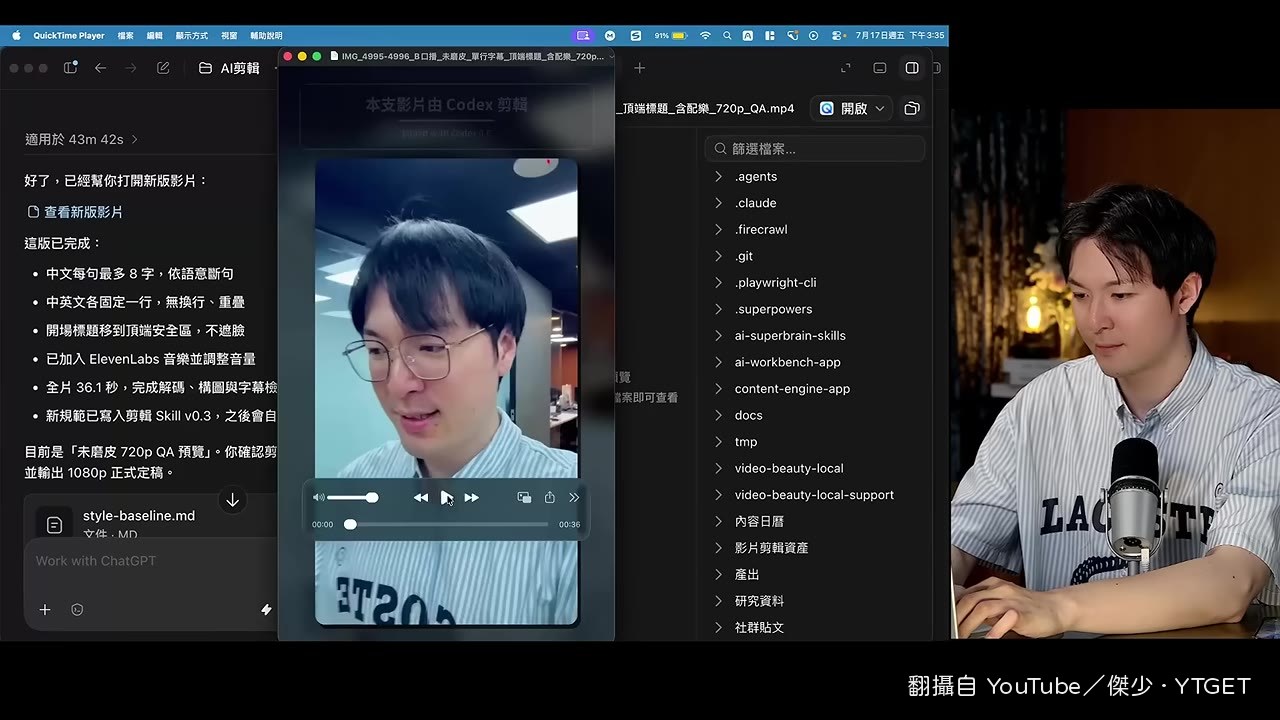Add attachment with plus icon in composer
Viewport: 1280px width, 720px height.
pyautogui.click(x=45, y=609)
